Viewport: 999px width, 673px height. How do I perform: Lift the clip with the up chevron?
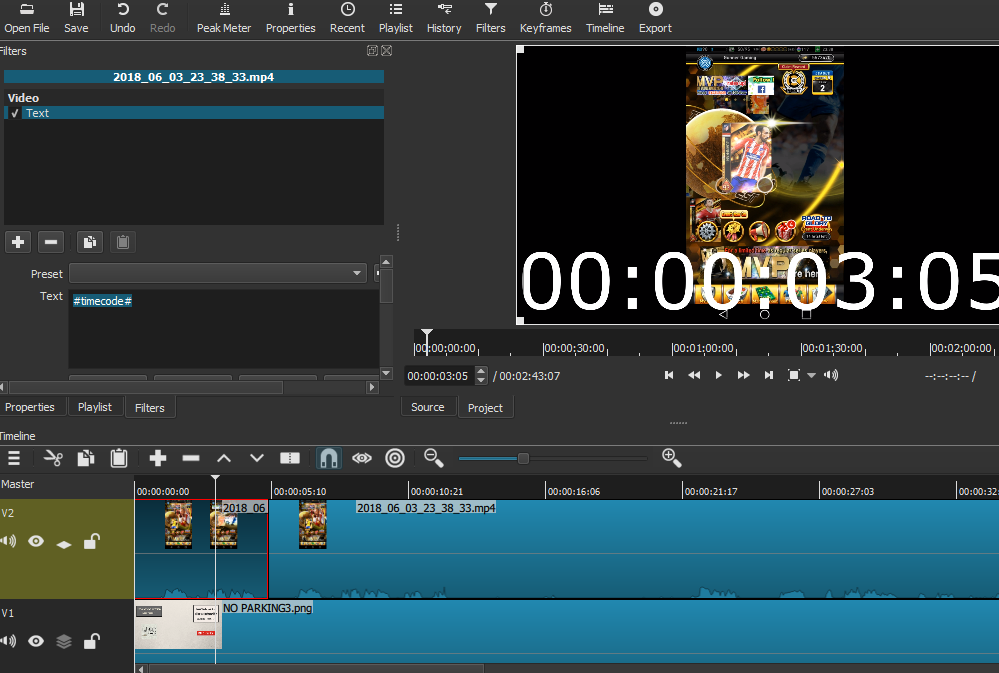pos(224,458)
